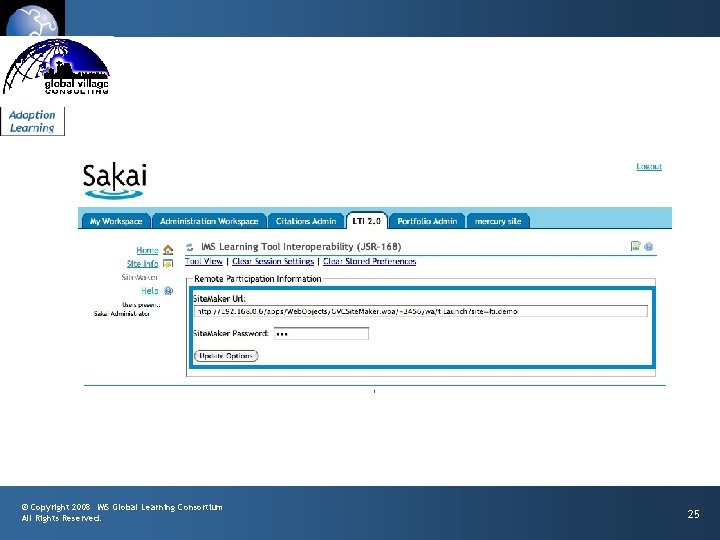
Task: Open the Site Info link
Action: (x=142, y=264)
